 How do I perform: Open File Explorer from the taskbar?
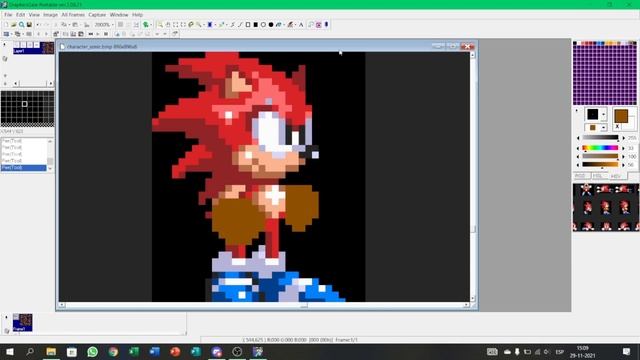pyautogui.click(x=51, y=351)
